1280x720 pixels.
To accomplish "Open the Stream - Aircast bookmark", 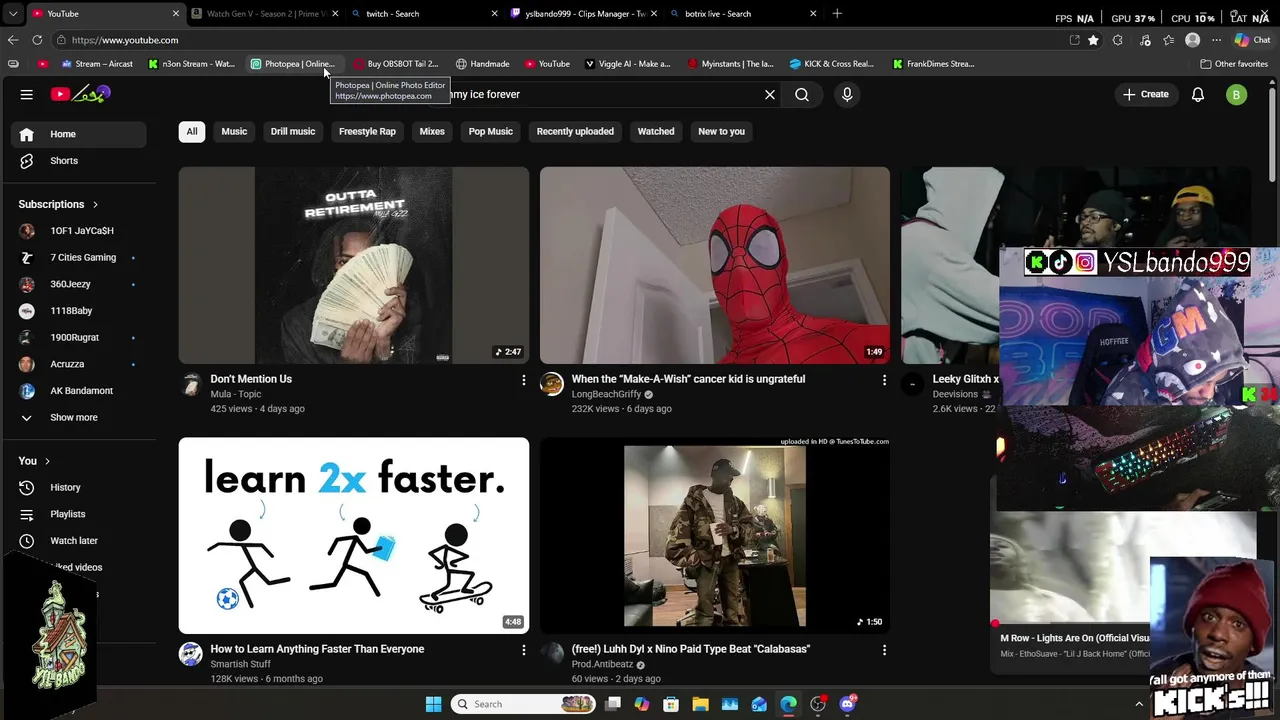I will (x=97, y=64).
